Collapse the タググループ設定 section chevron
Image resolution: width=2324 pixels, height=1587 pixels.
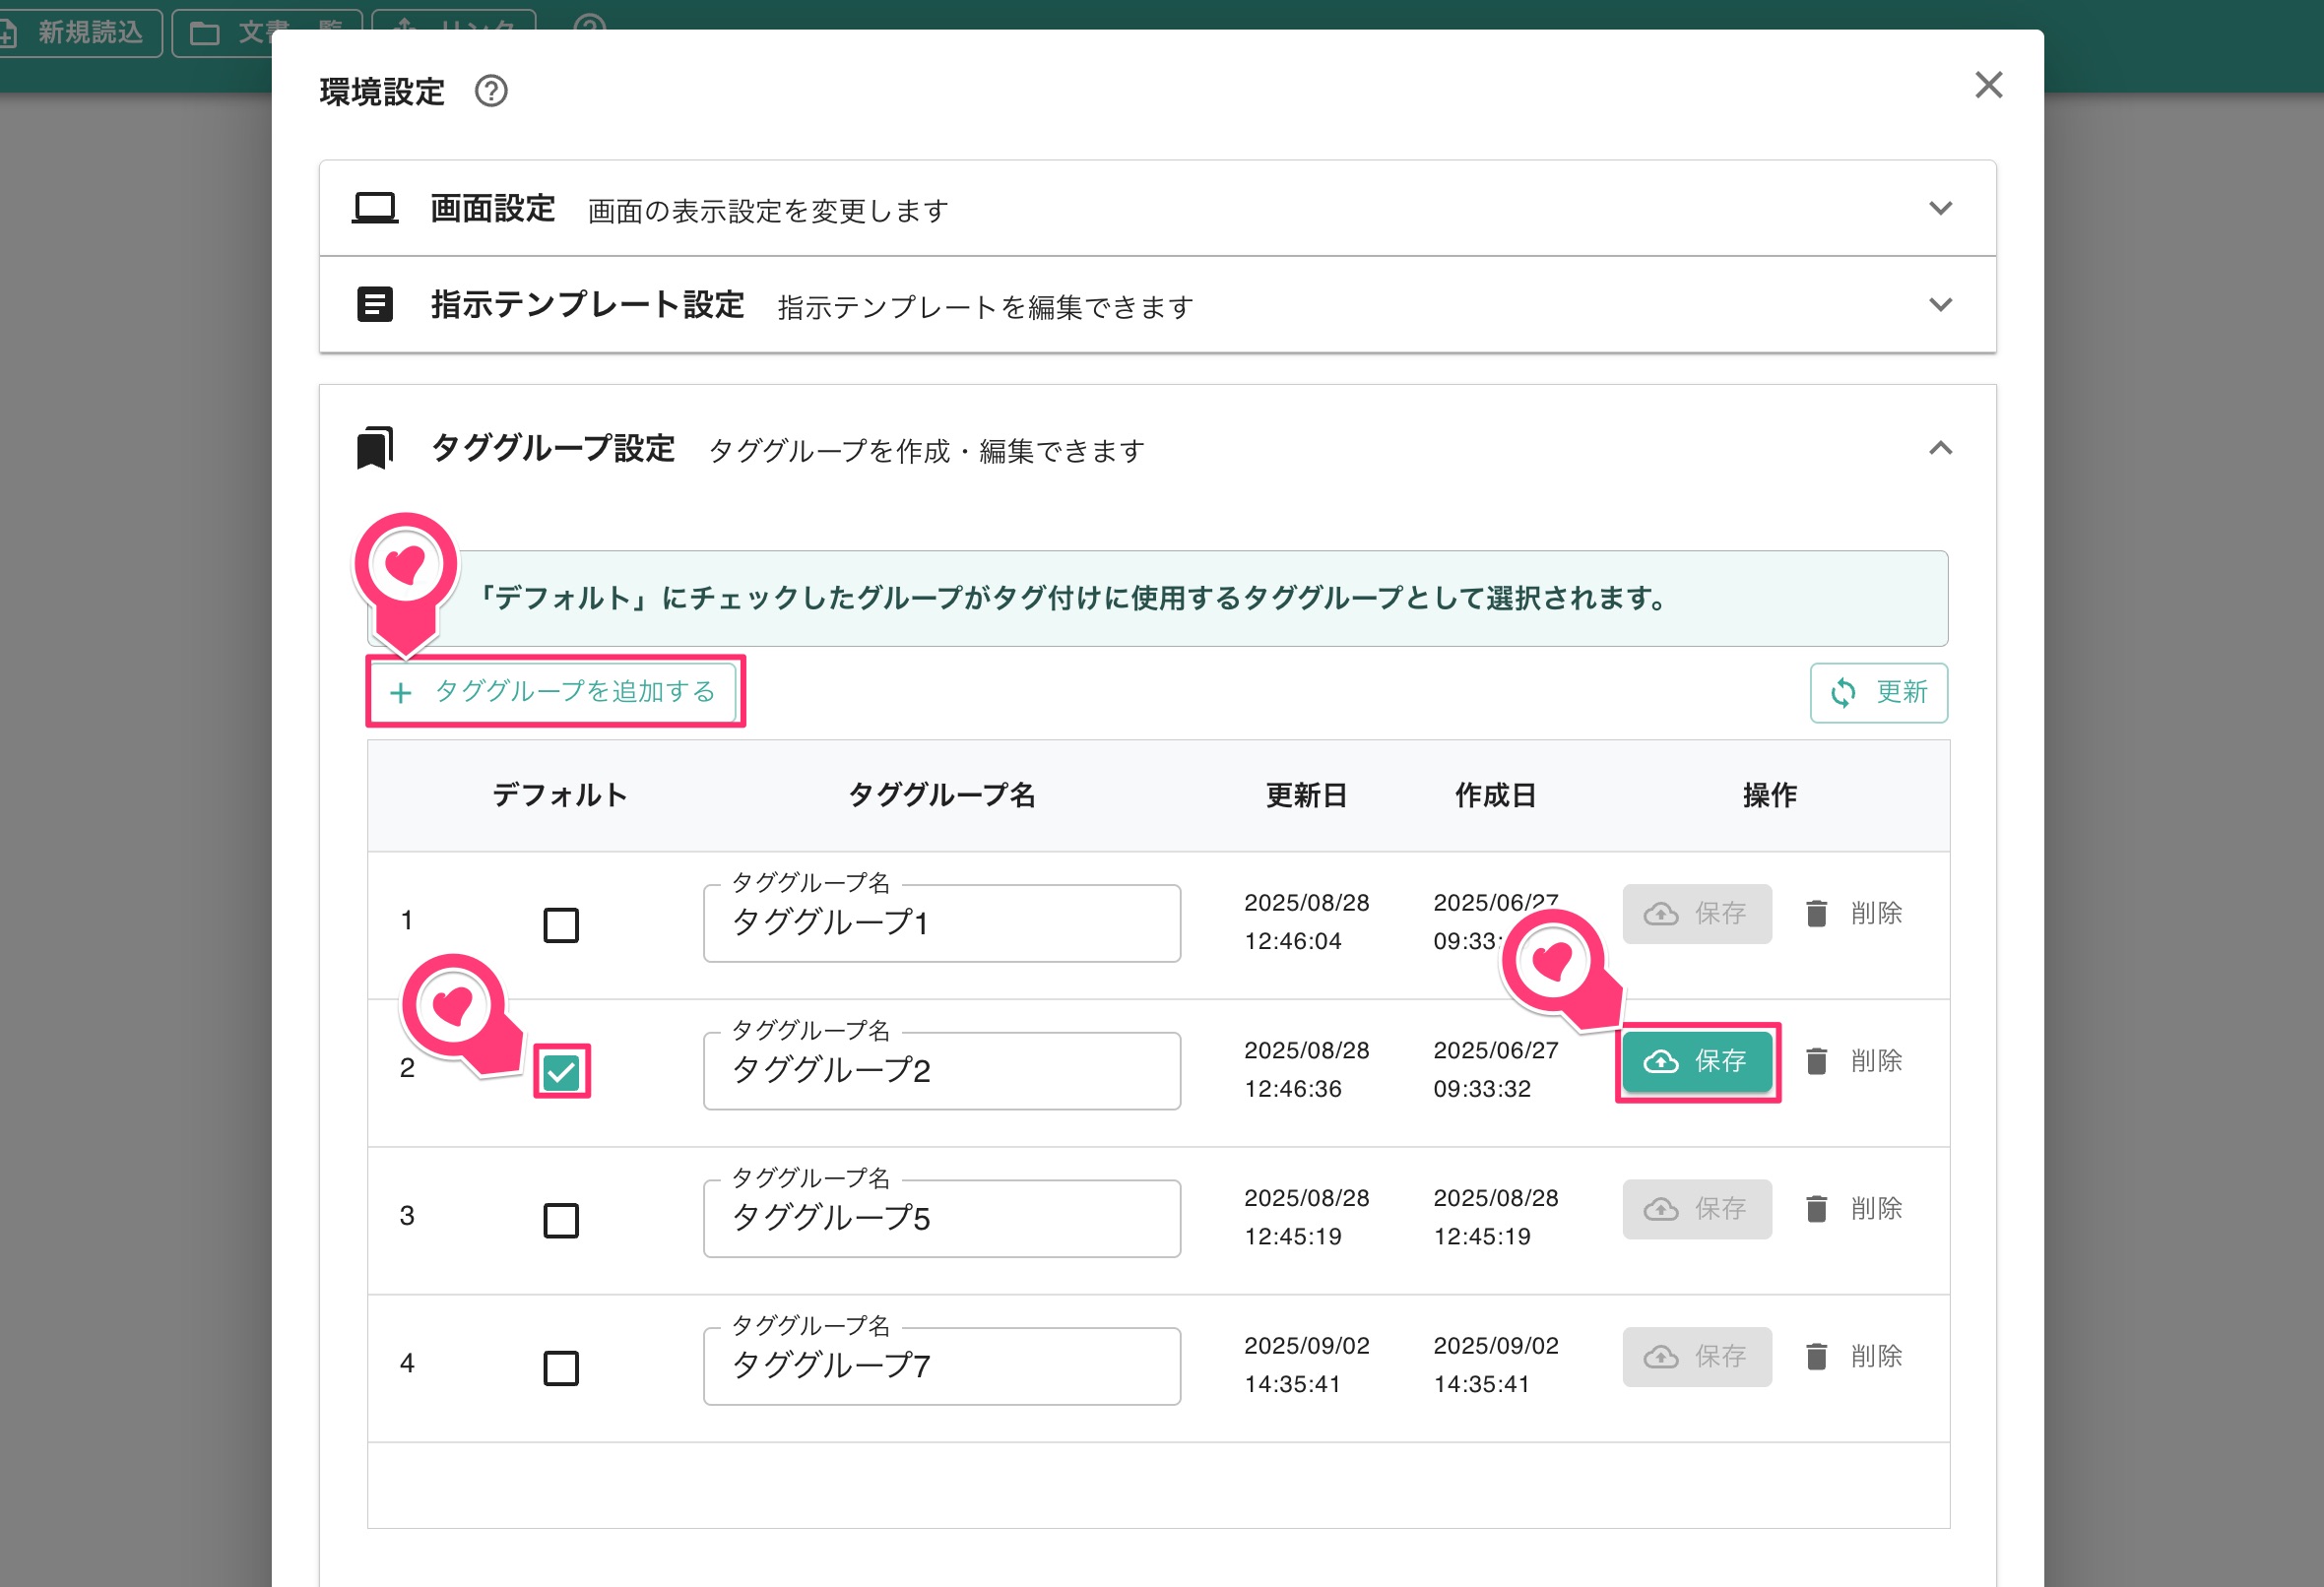tap(1940, 448)
